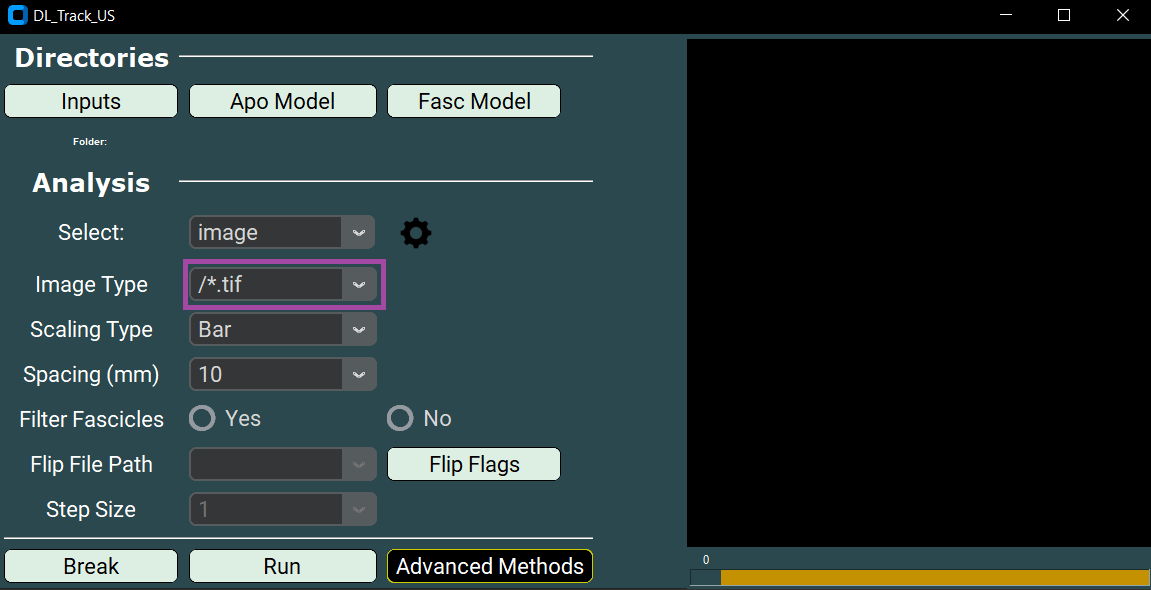Expand the Spacing (mm) dropdown
The width and height of the screenshot is (1151, 590).
pos(282,374)
